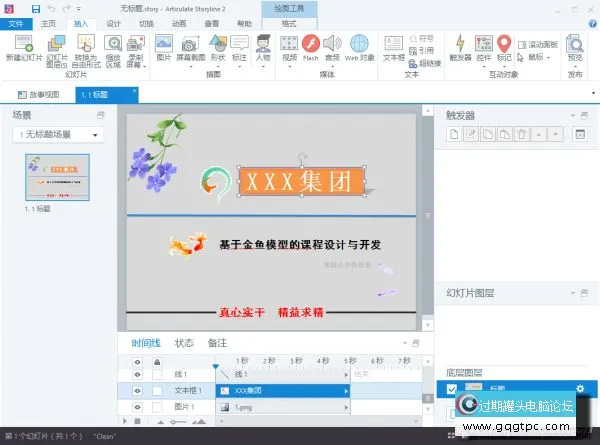Click the 超链接 (hyperlink) button
The image size is (600, 445).
coord(427,60)
